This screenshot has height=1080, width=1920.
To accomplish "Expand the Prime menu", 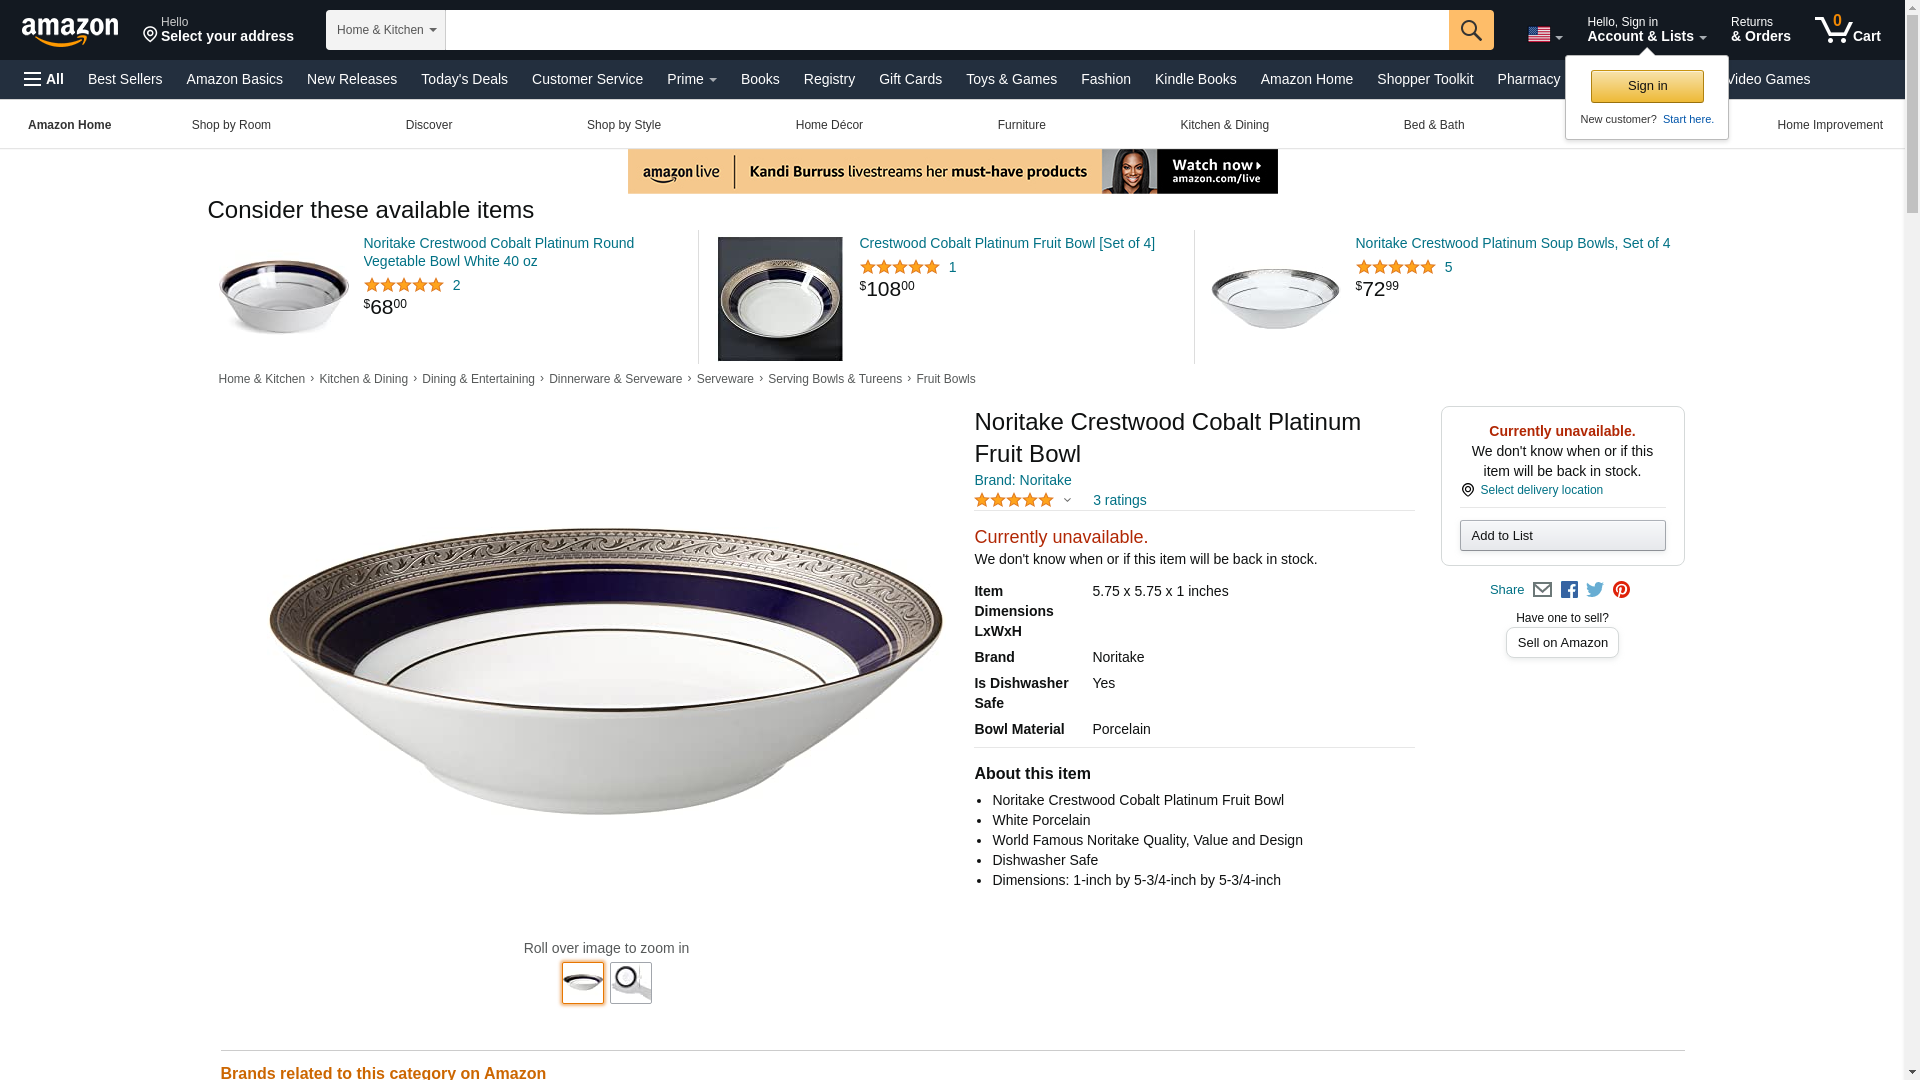I will (691, 79).
